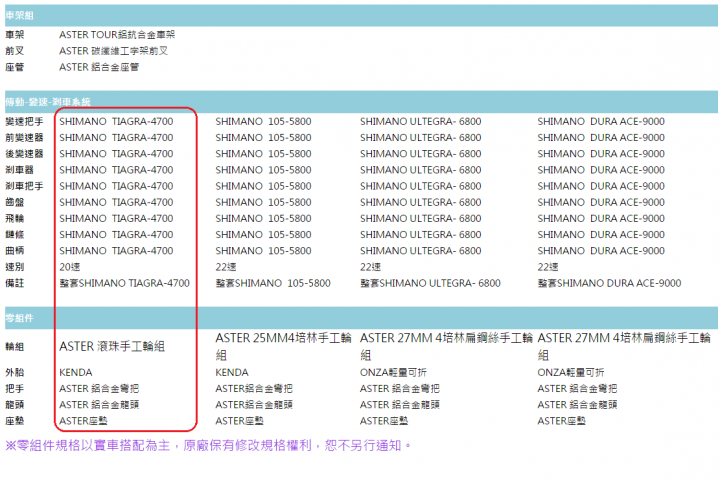Select ASTER座墊 under the 105-5800 column
Screen dimensions: 720x480
click(x=240, y=421)
